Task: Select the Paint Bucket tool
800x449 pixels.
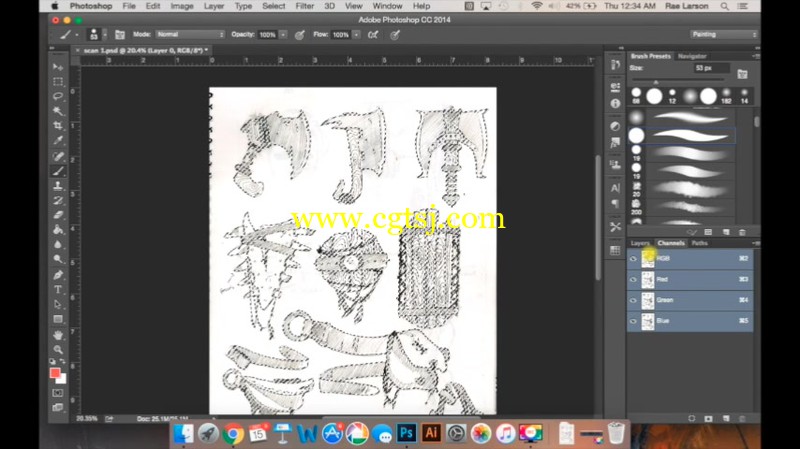Action: [58, 230]
